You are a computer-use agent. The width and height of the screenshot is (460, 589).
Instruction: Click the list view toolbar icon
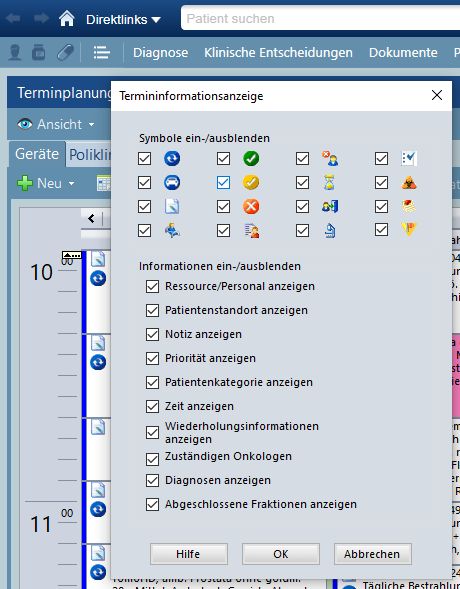102,53
